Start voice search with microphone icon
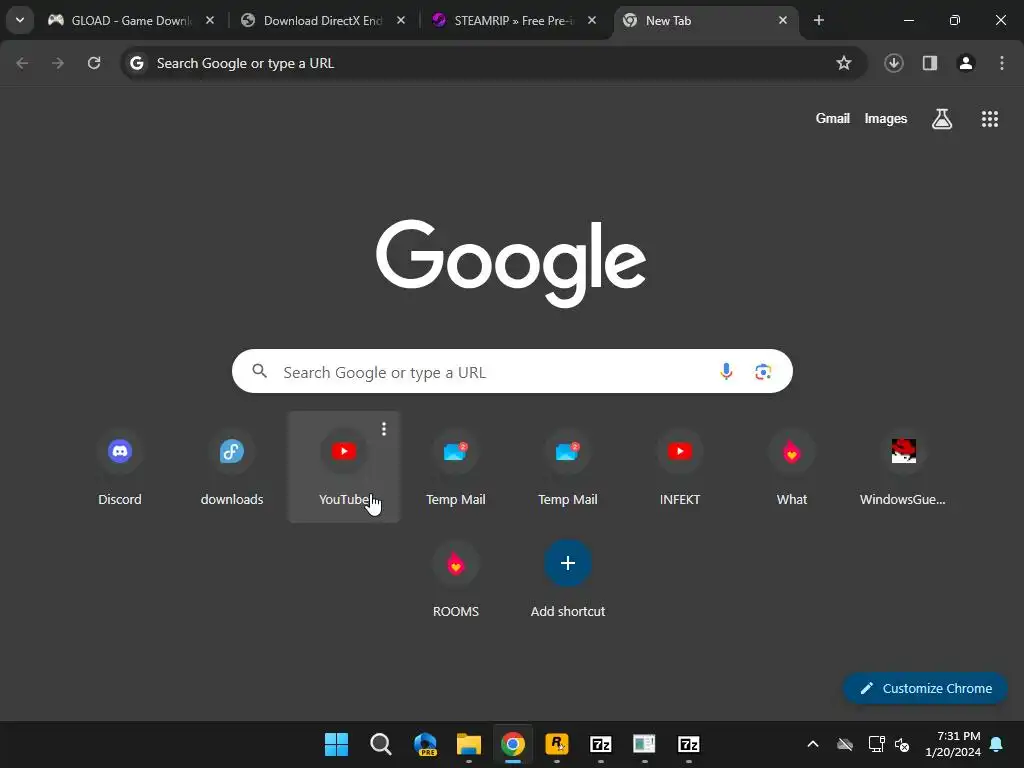Screen dimensions: 1024x768 [x=726, y=372]
